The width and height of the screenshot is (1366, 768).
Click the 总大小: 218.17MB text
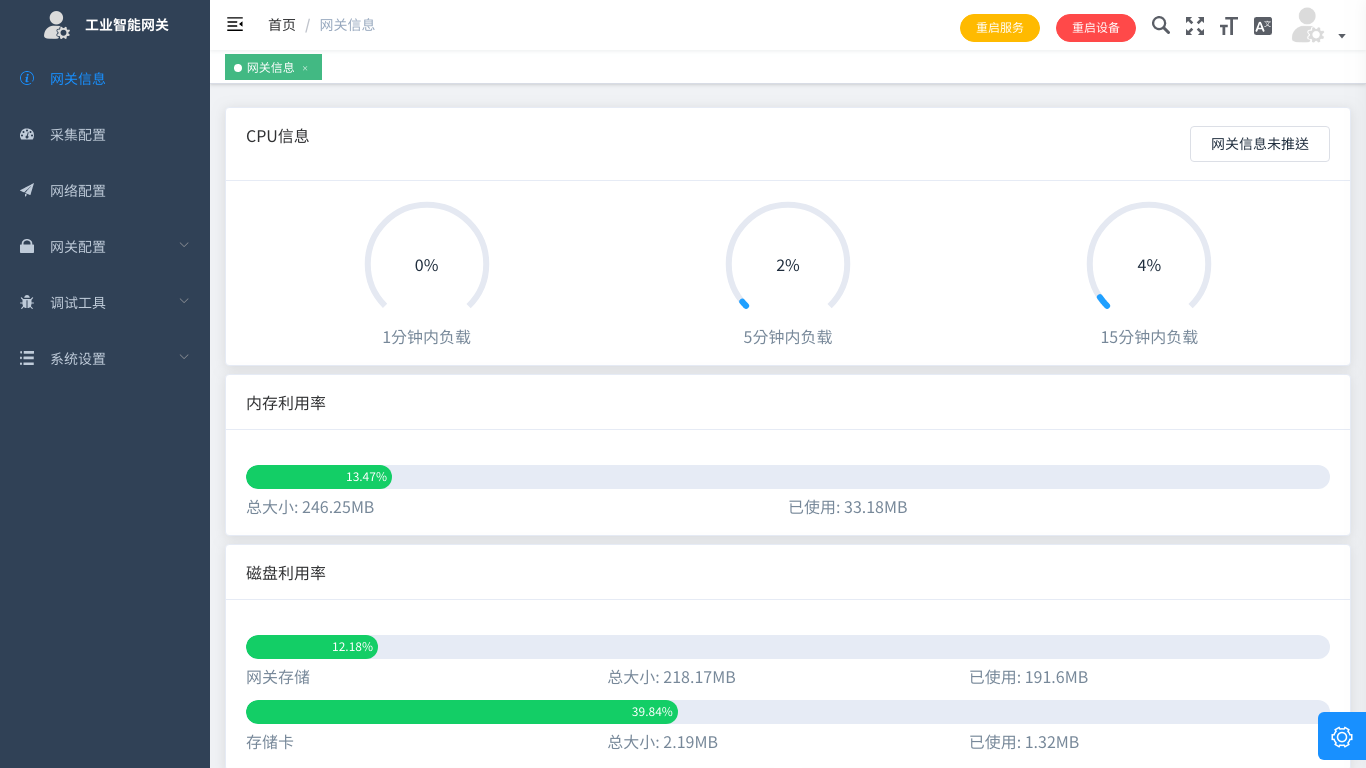672,677
